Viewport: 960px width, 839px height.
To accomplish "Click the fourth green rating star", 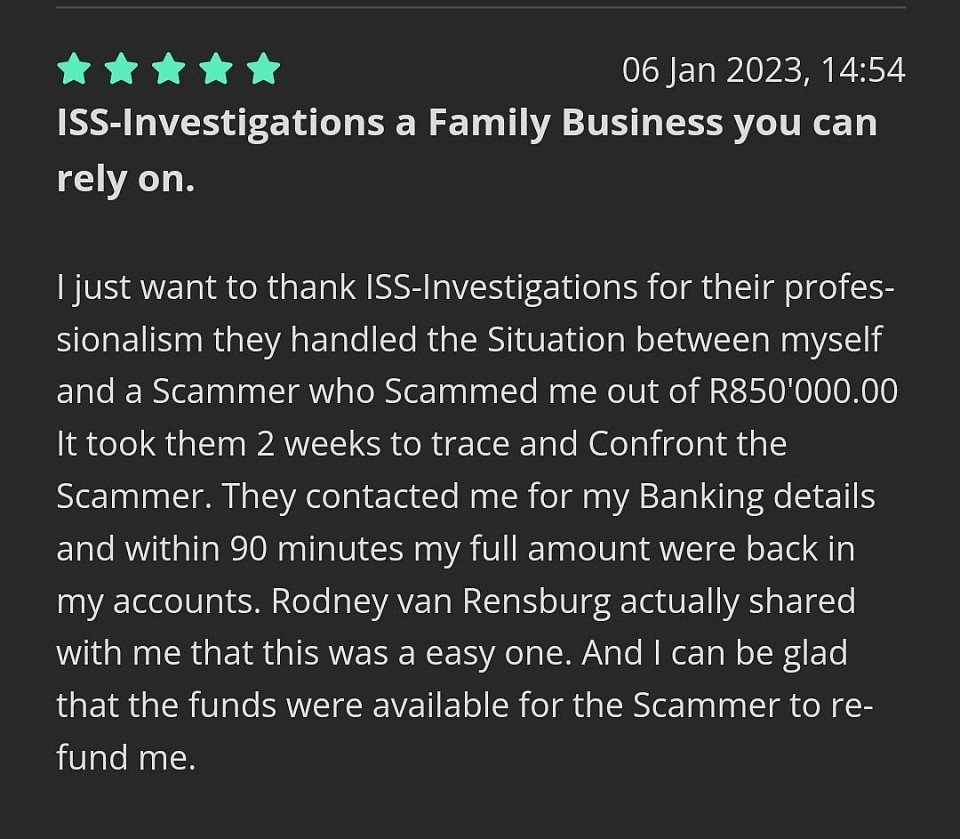I will (x=217, y=68).
